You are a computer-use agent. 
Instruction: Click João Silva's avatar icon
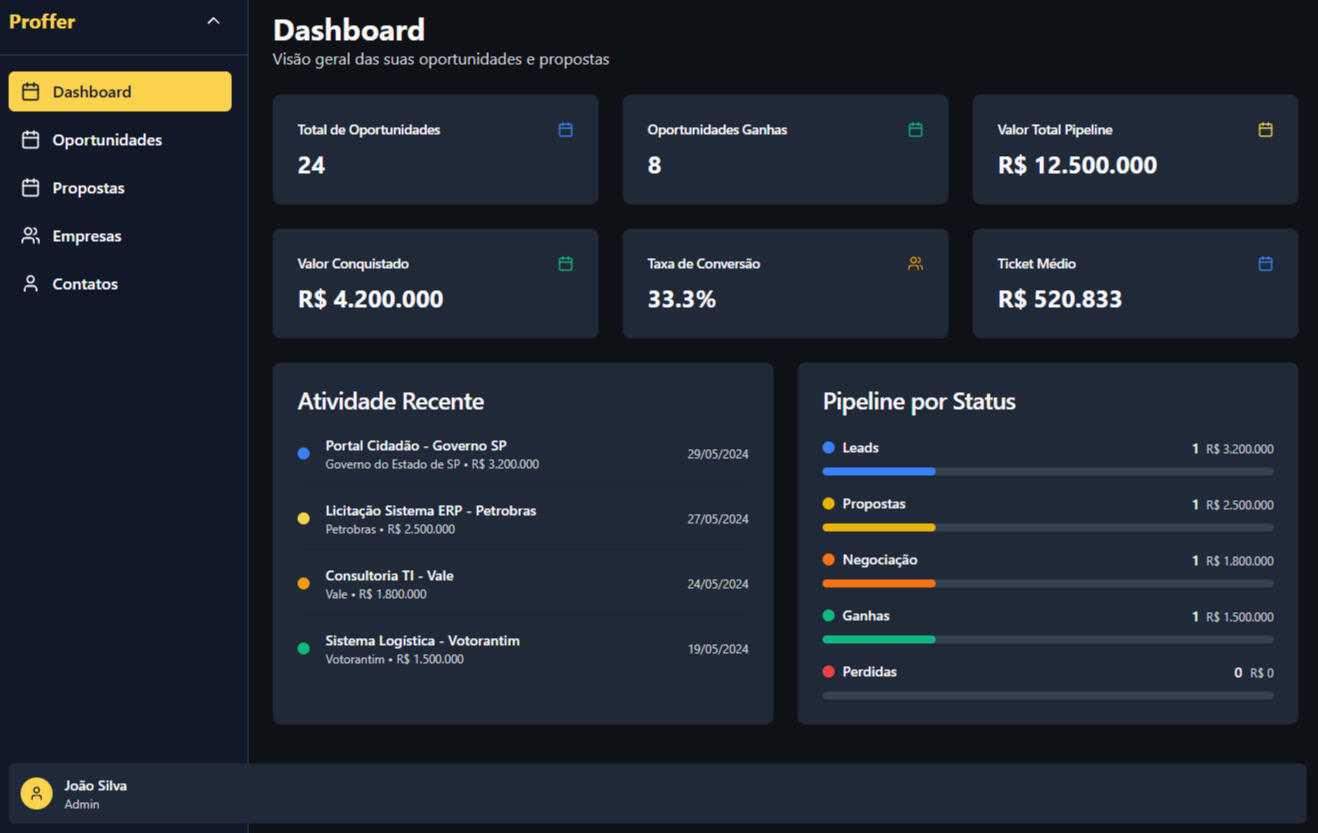point(37,794)
